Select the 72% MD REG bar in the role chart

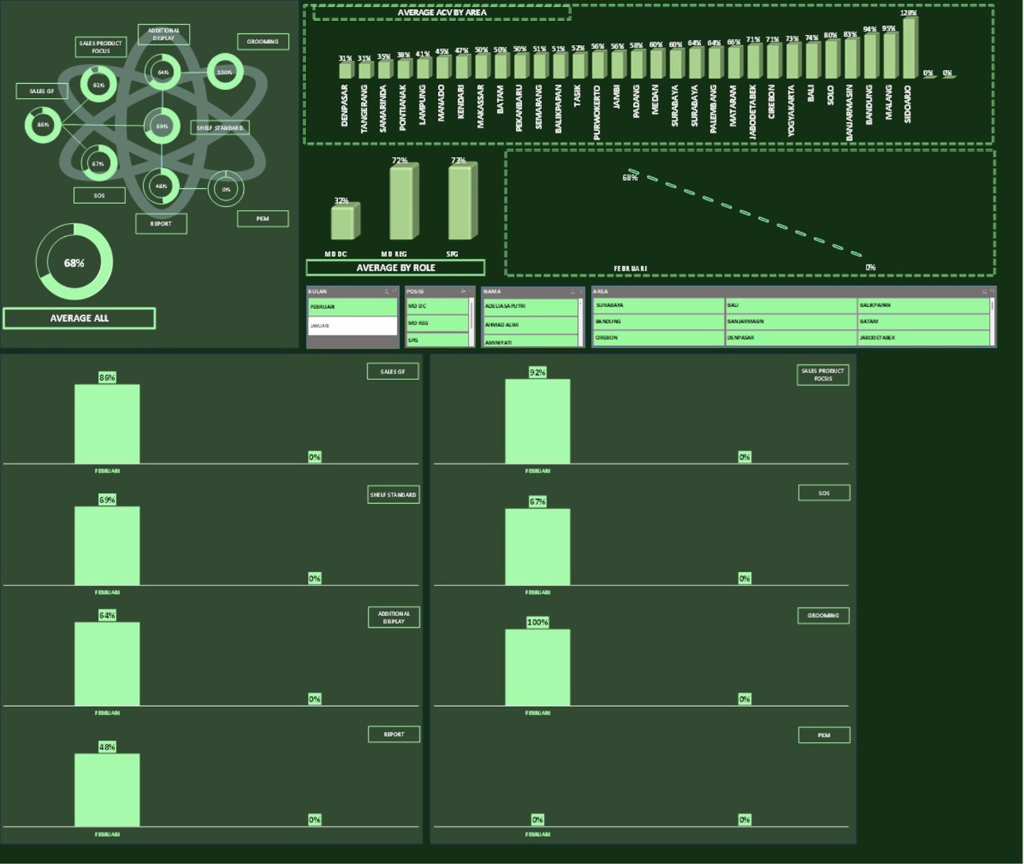pyautogui.click(x=403, y=202)
